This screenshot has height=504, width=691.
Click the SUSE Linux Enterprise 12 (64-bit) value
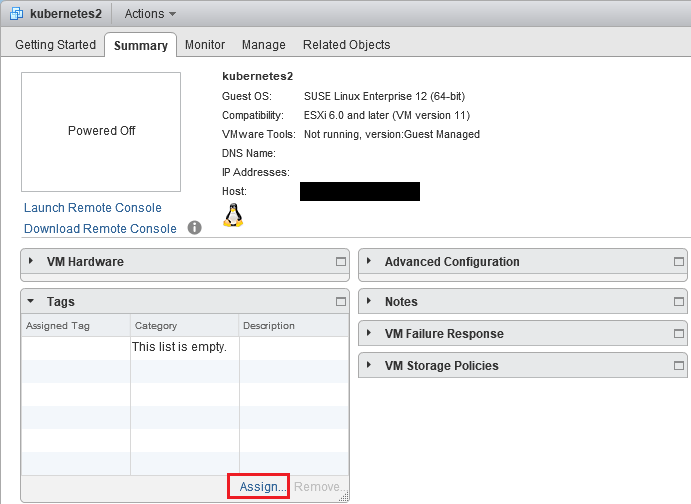tap(384, 96)
